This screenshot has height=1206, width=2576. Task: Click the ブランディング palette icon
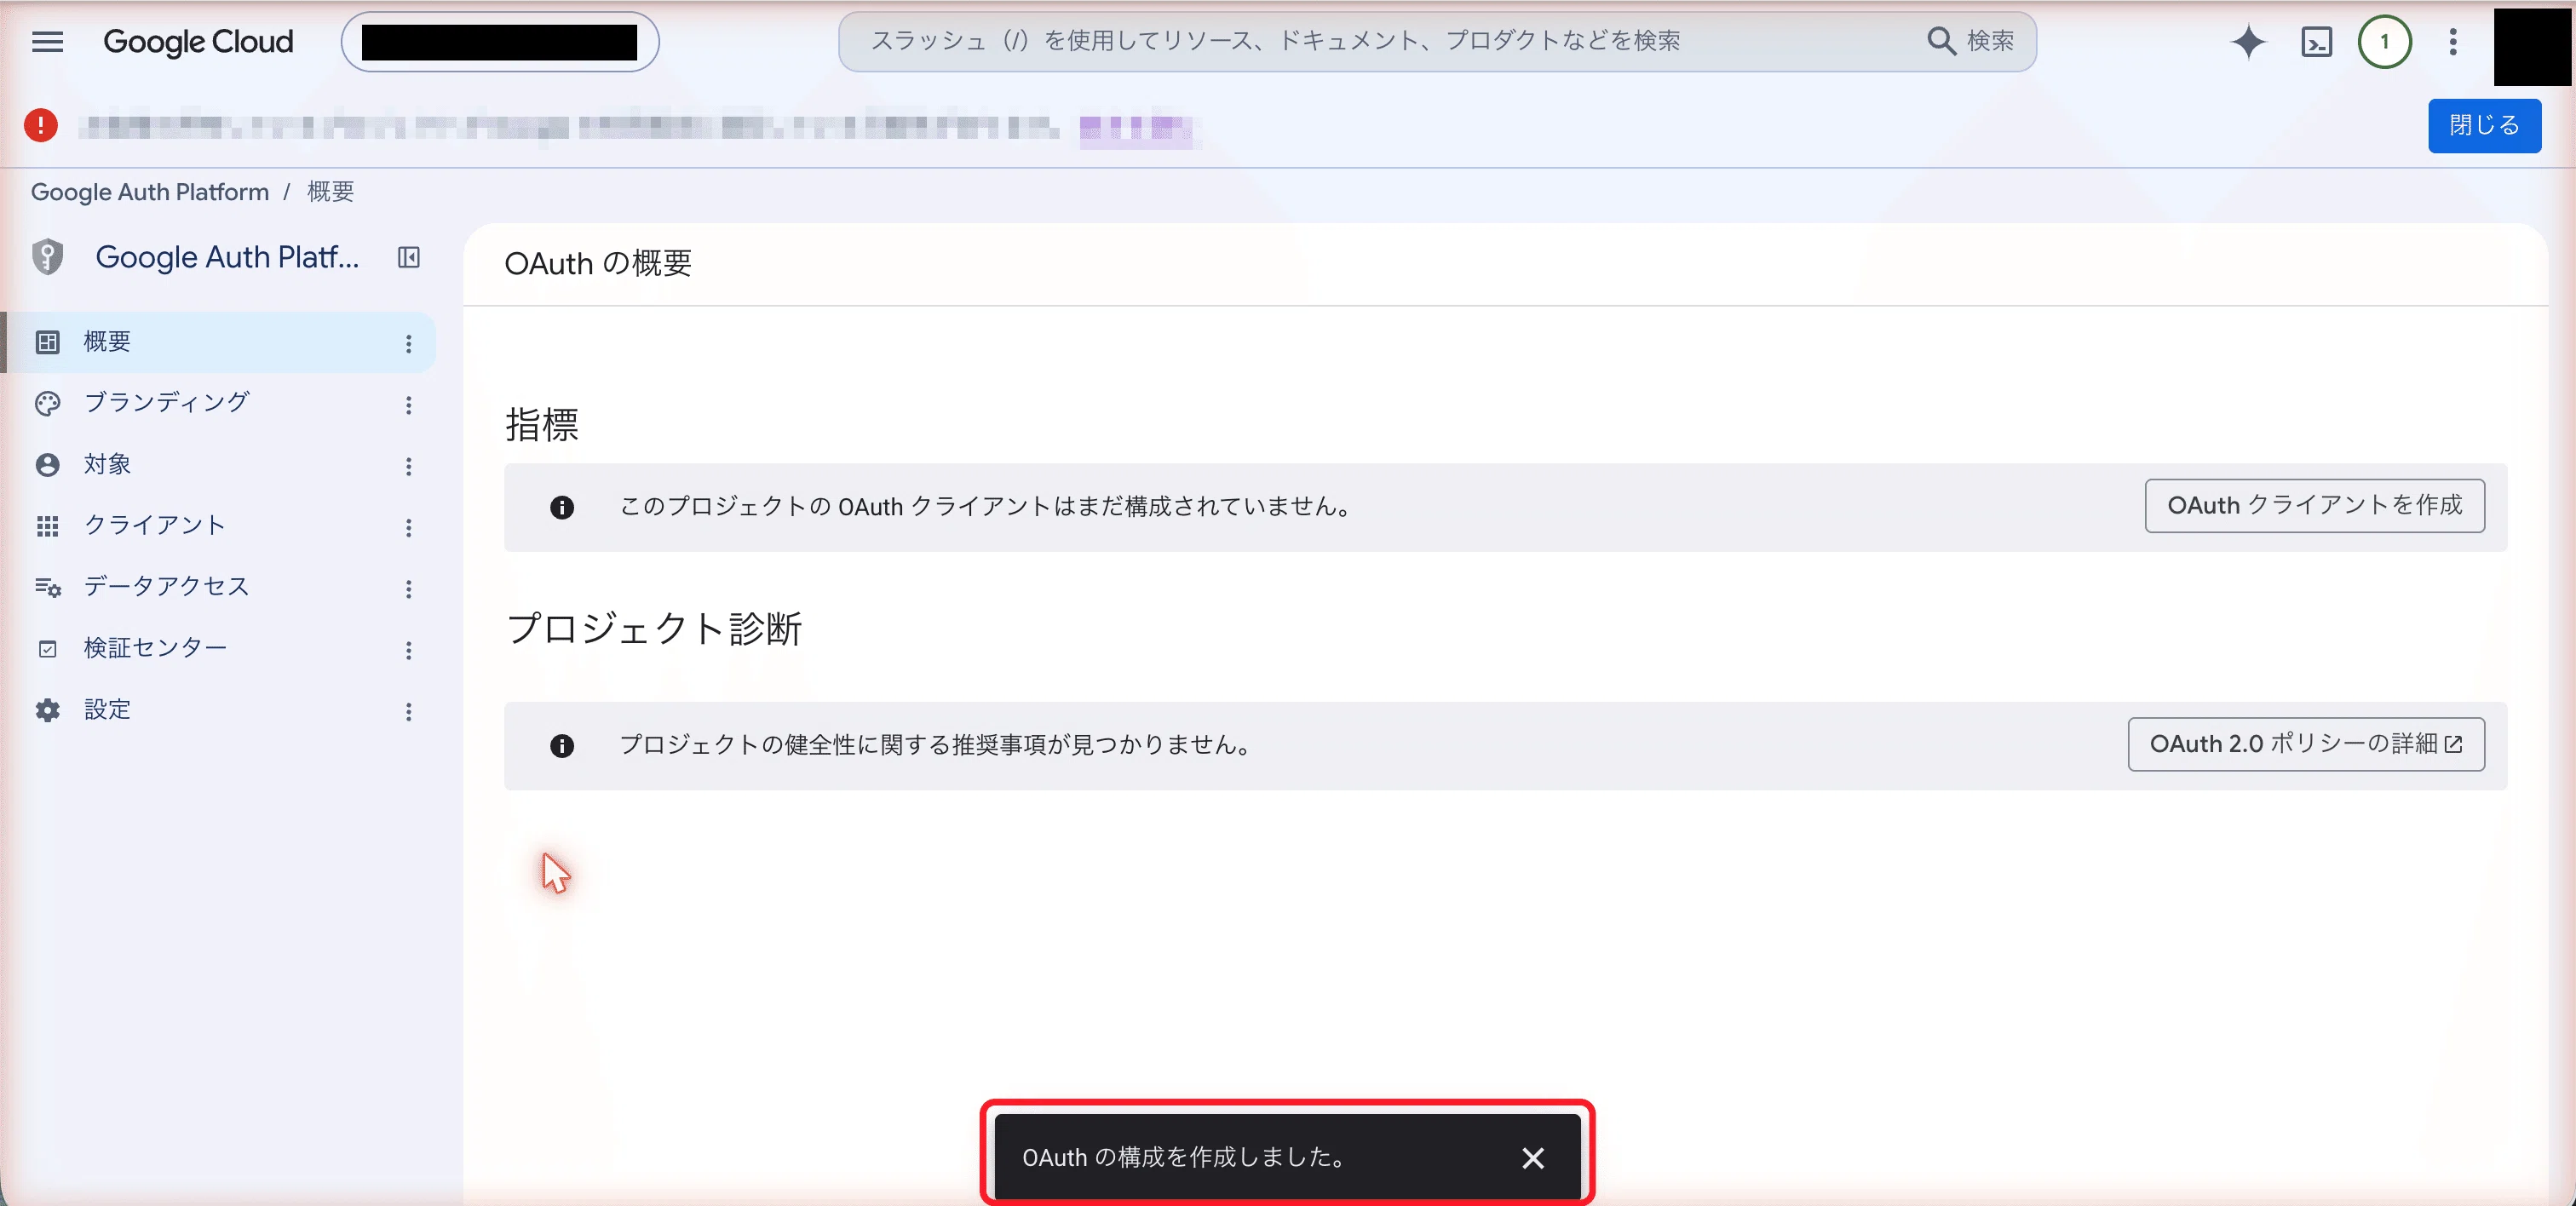pyautogui.click(x=47, y=403)
